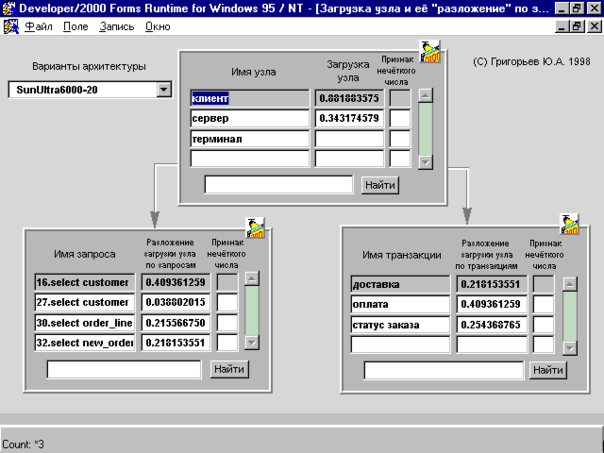Open the Файл menu

click(38, 27)
